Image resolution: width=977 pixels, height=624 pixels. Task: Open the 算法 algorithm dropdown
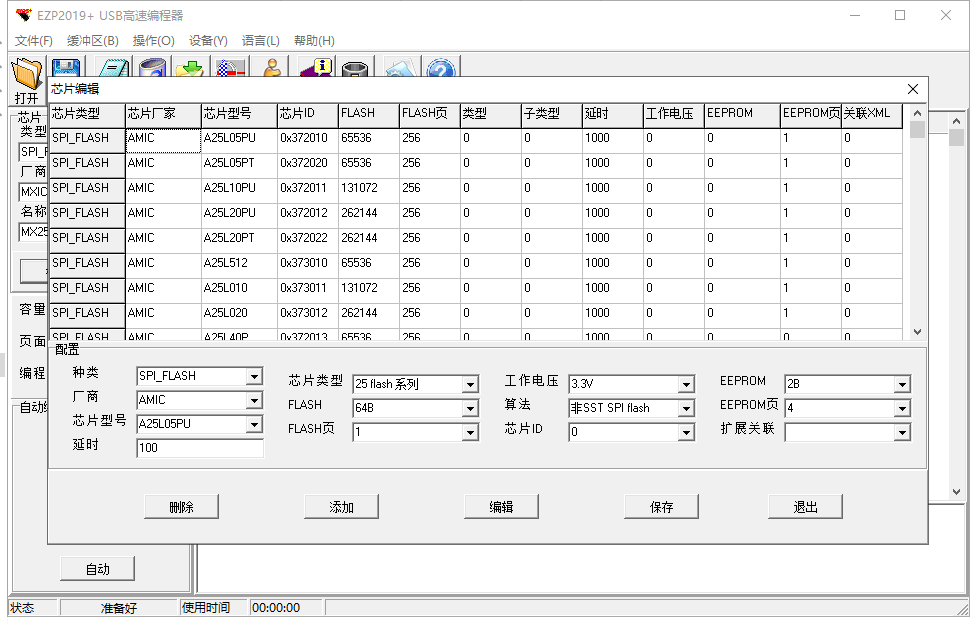pyautogui.click(x=685, y=408)
